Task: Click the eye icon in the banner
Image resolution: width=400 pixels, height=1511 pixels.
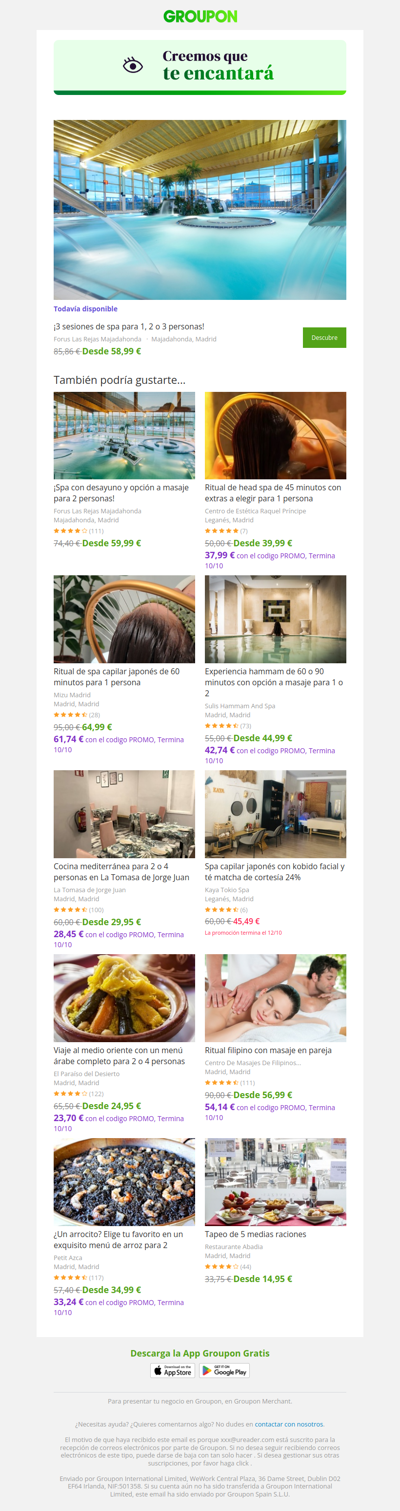Action: coord(133,65)
